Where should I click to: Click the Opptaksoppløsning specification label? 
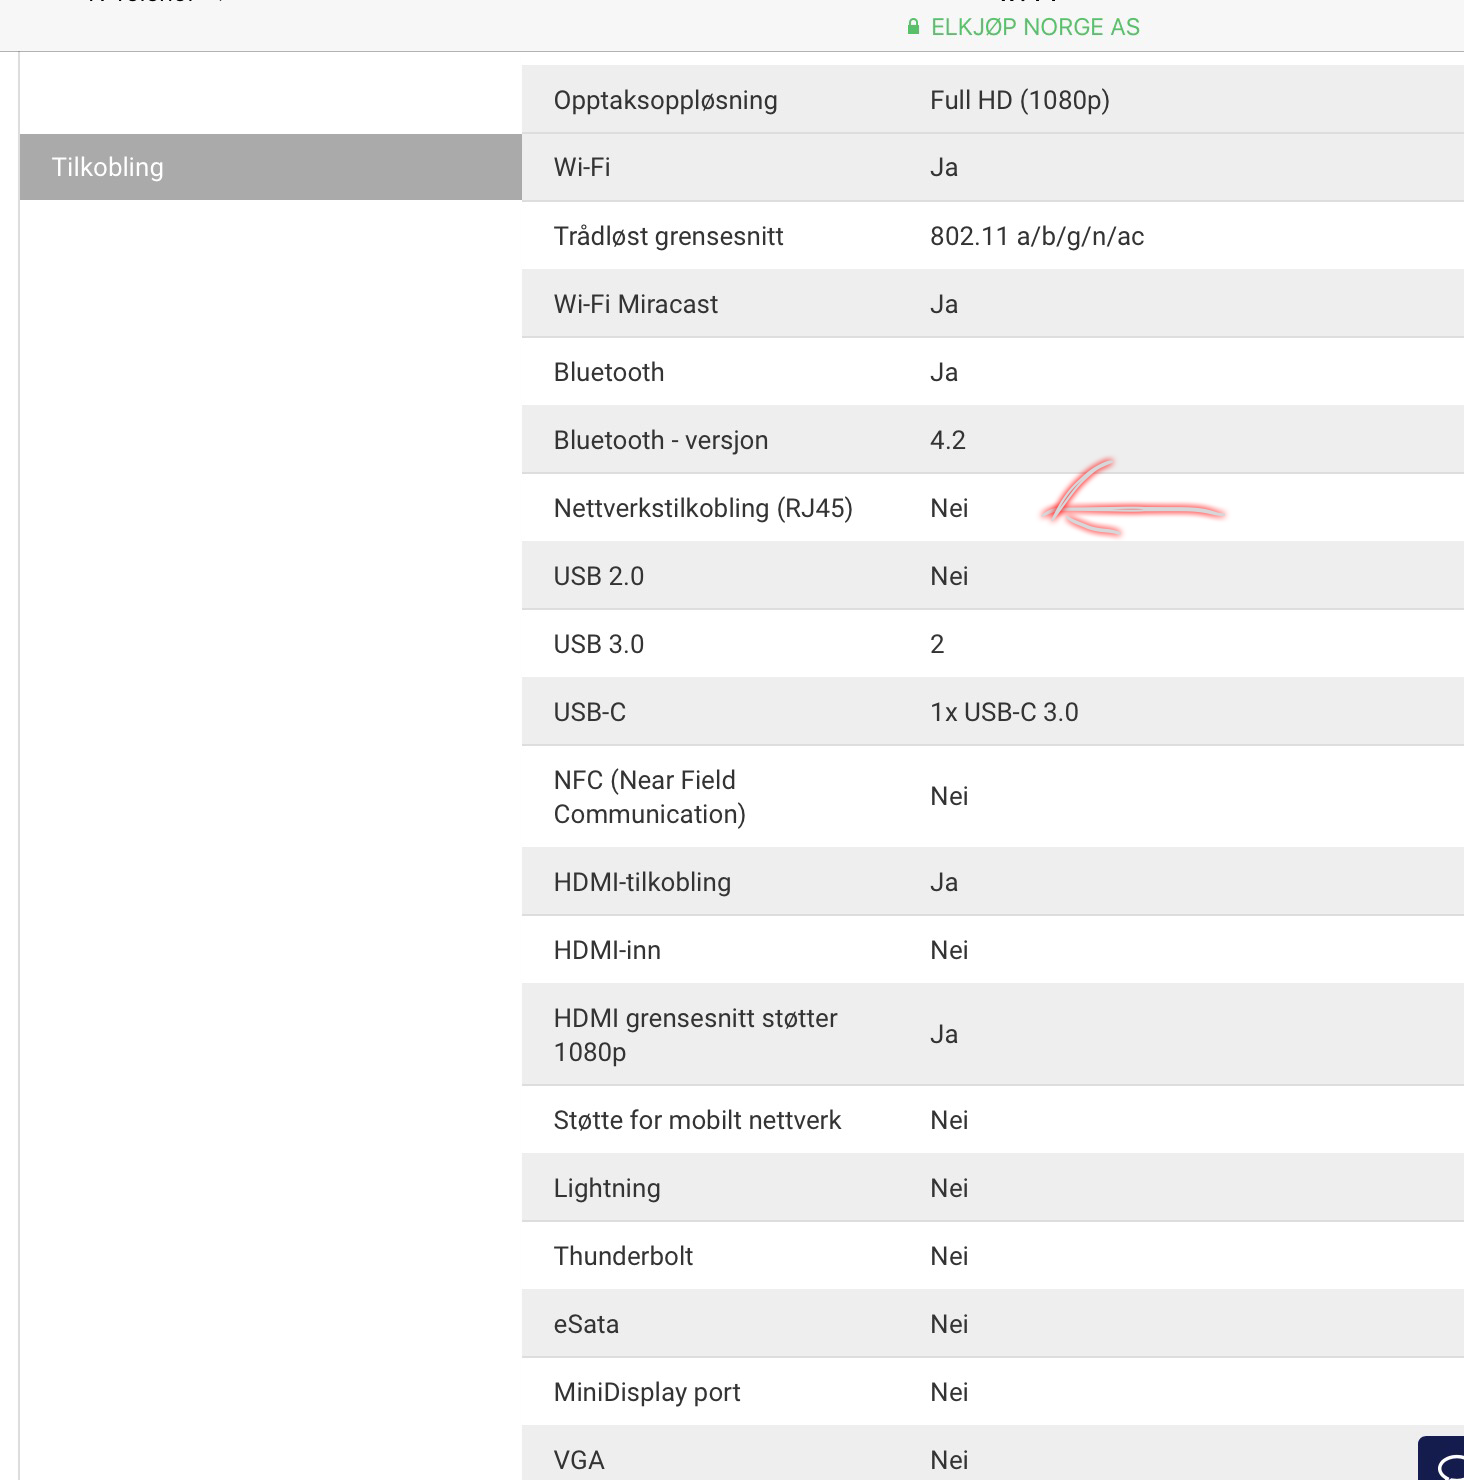point(665,100)
